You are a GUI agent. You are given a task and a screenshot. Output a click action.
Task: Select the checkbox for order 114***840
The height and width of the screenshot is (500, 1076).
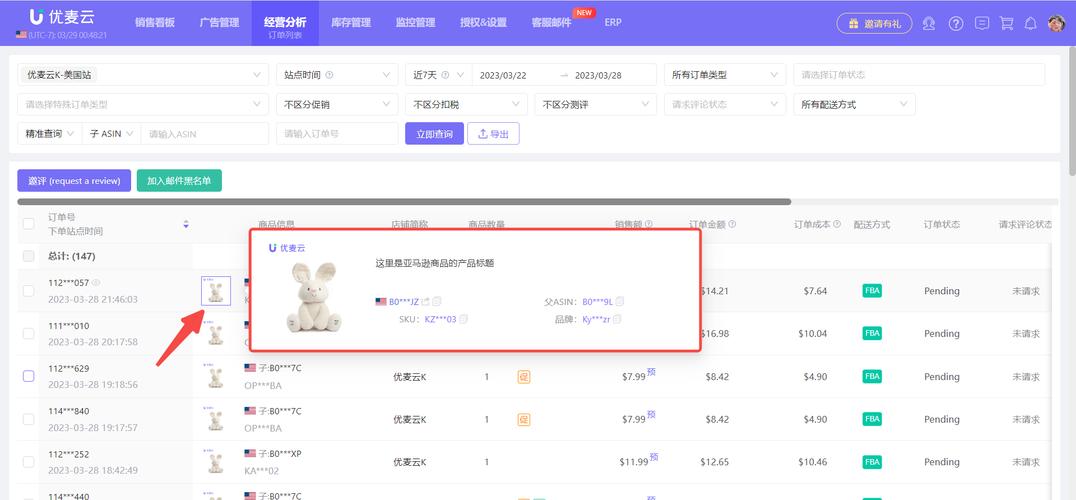coord(29,419)
